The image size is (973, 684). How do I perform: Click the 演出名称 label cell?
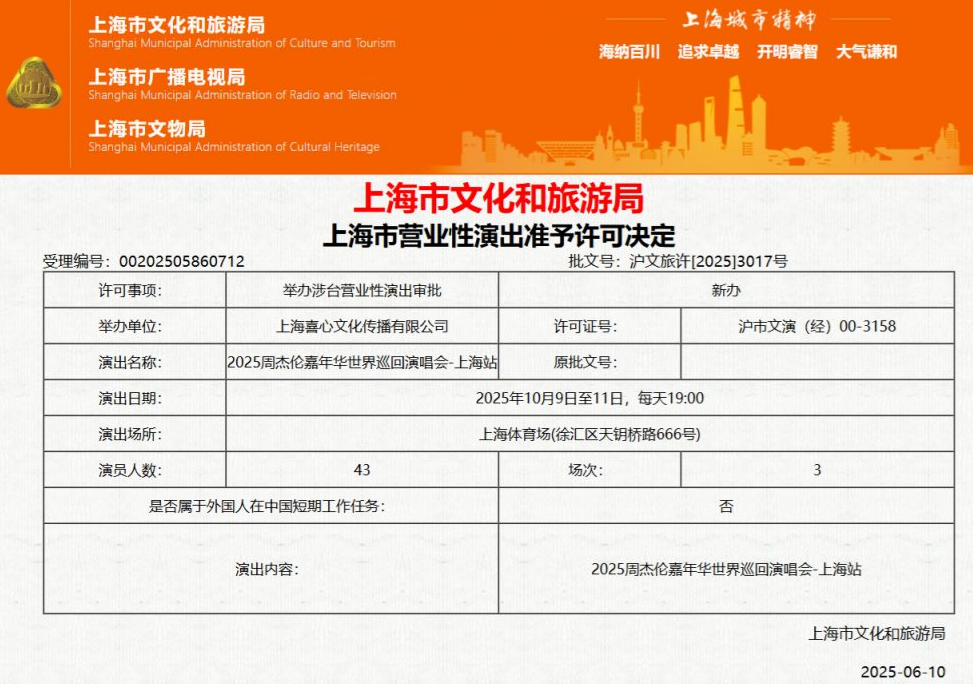point(135,362)
